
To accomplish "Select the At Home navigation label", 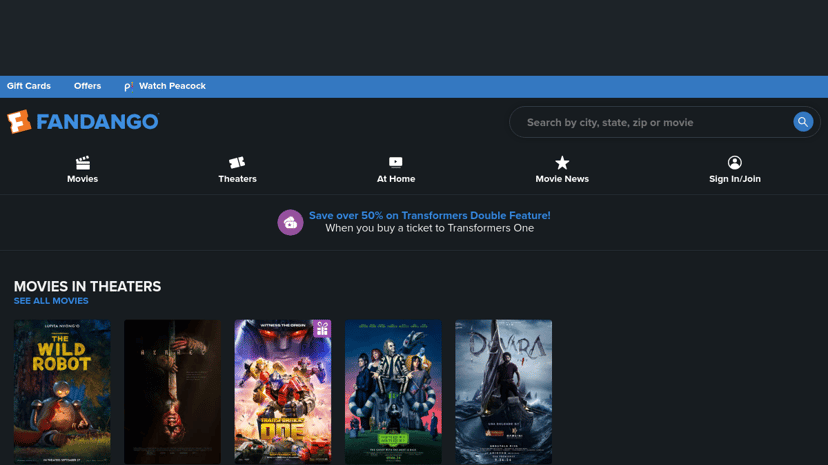I will (x=396, y=179).
